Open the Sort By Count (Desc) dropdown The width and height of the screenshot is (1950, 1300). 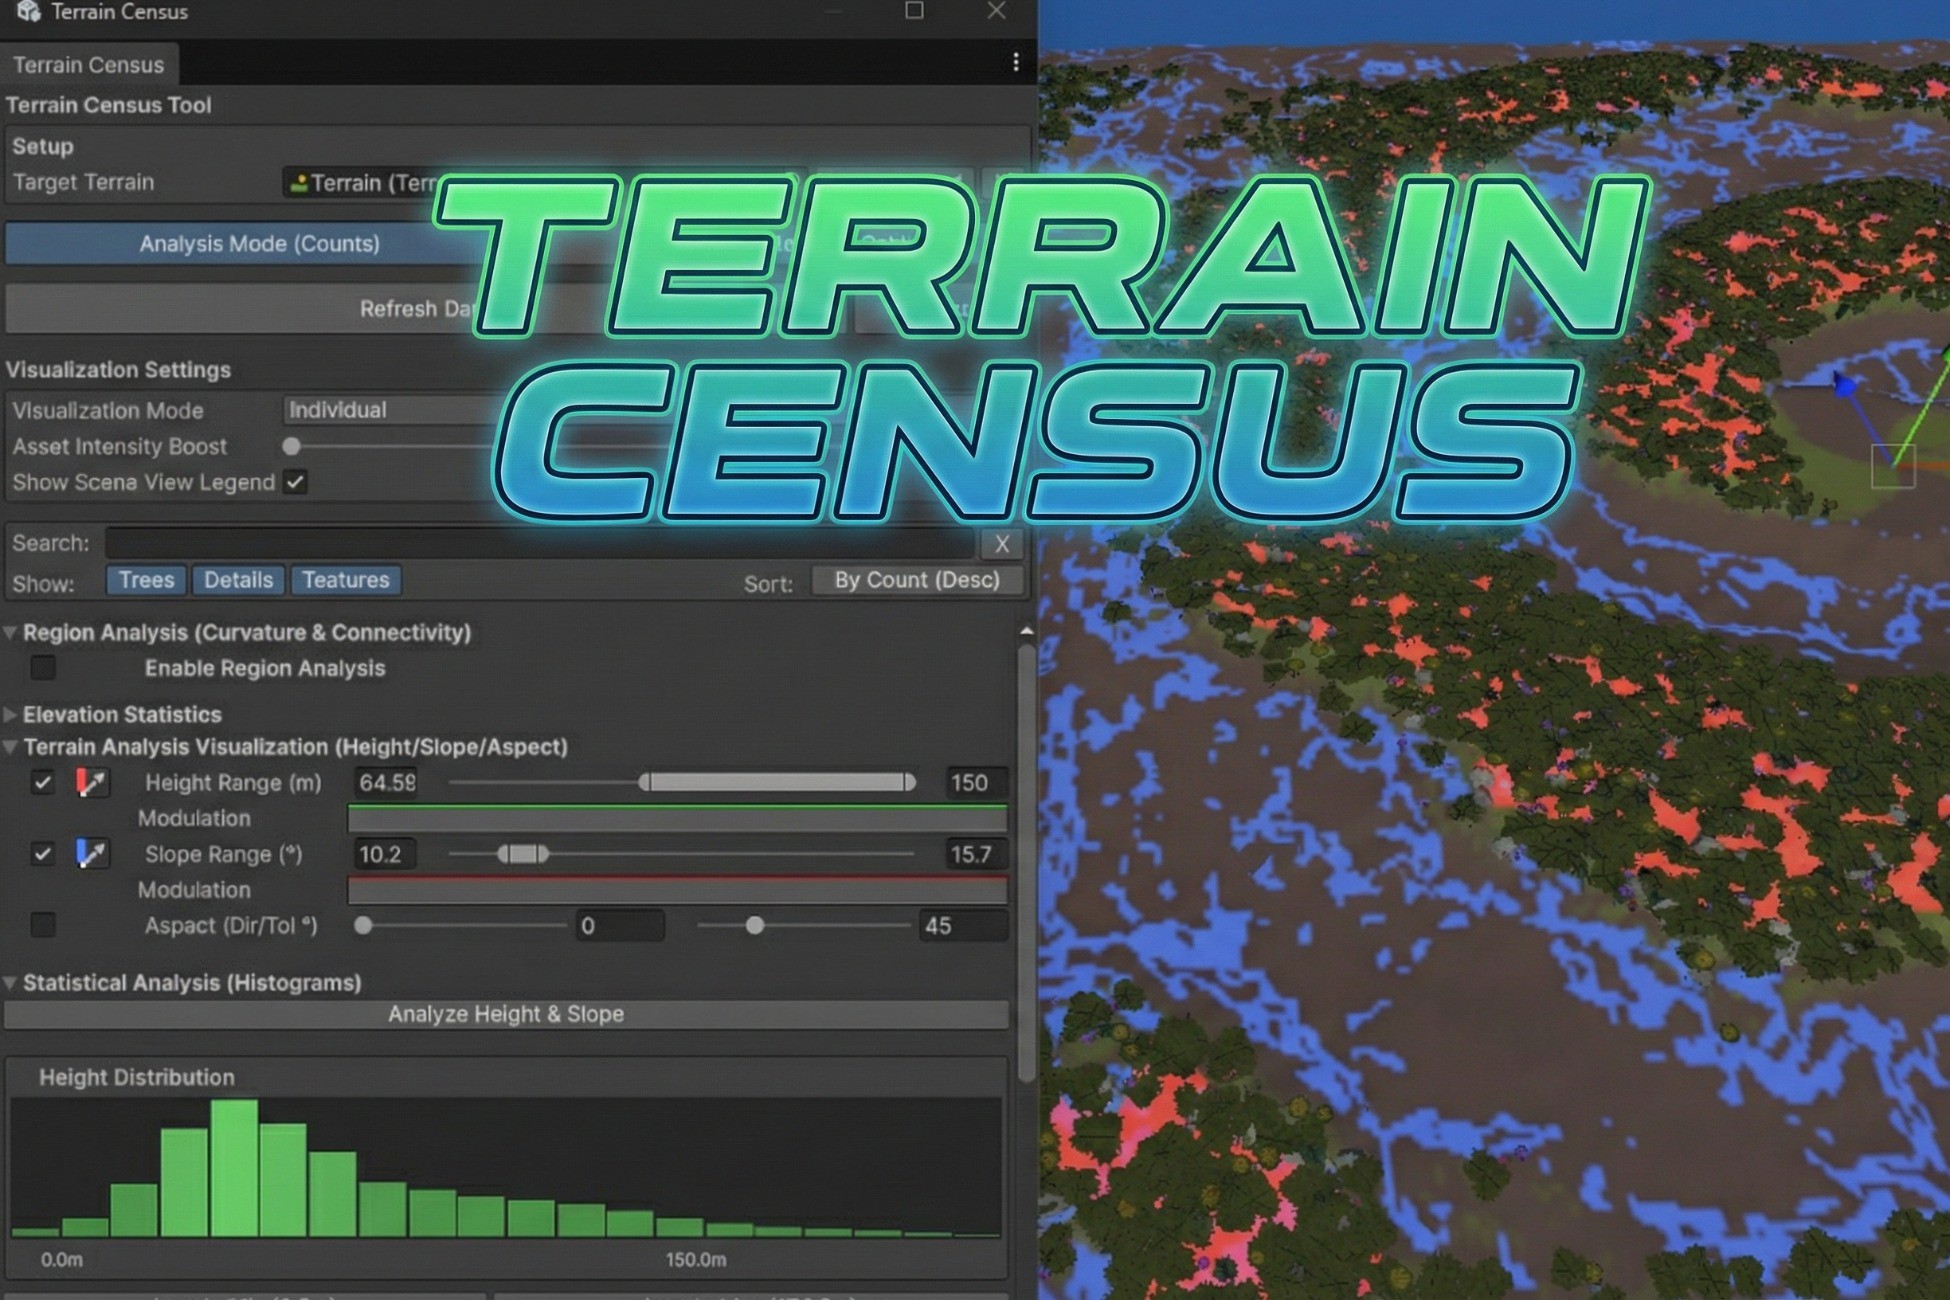pyautogui.click(x=916, y=581)
